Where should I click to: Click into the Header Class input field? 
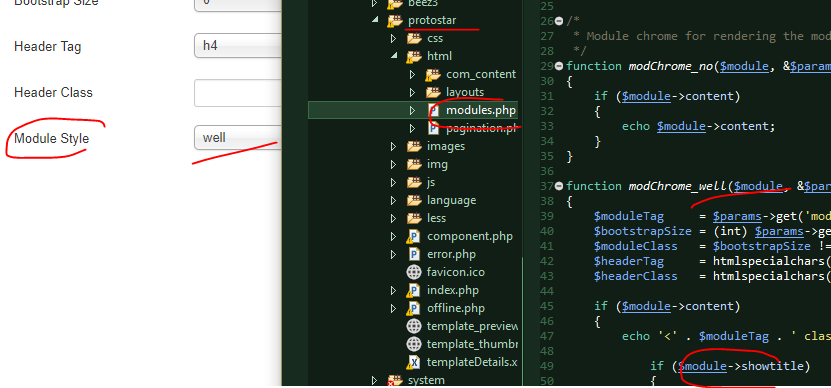coord(237,92)
